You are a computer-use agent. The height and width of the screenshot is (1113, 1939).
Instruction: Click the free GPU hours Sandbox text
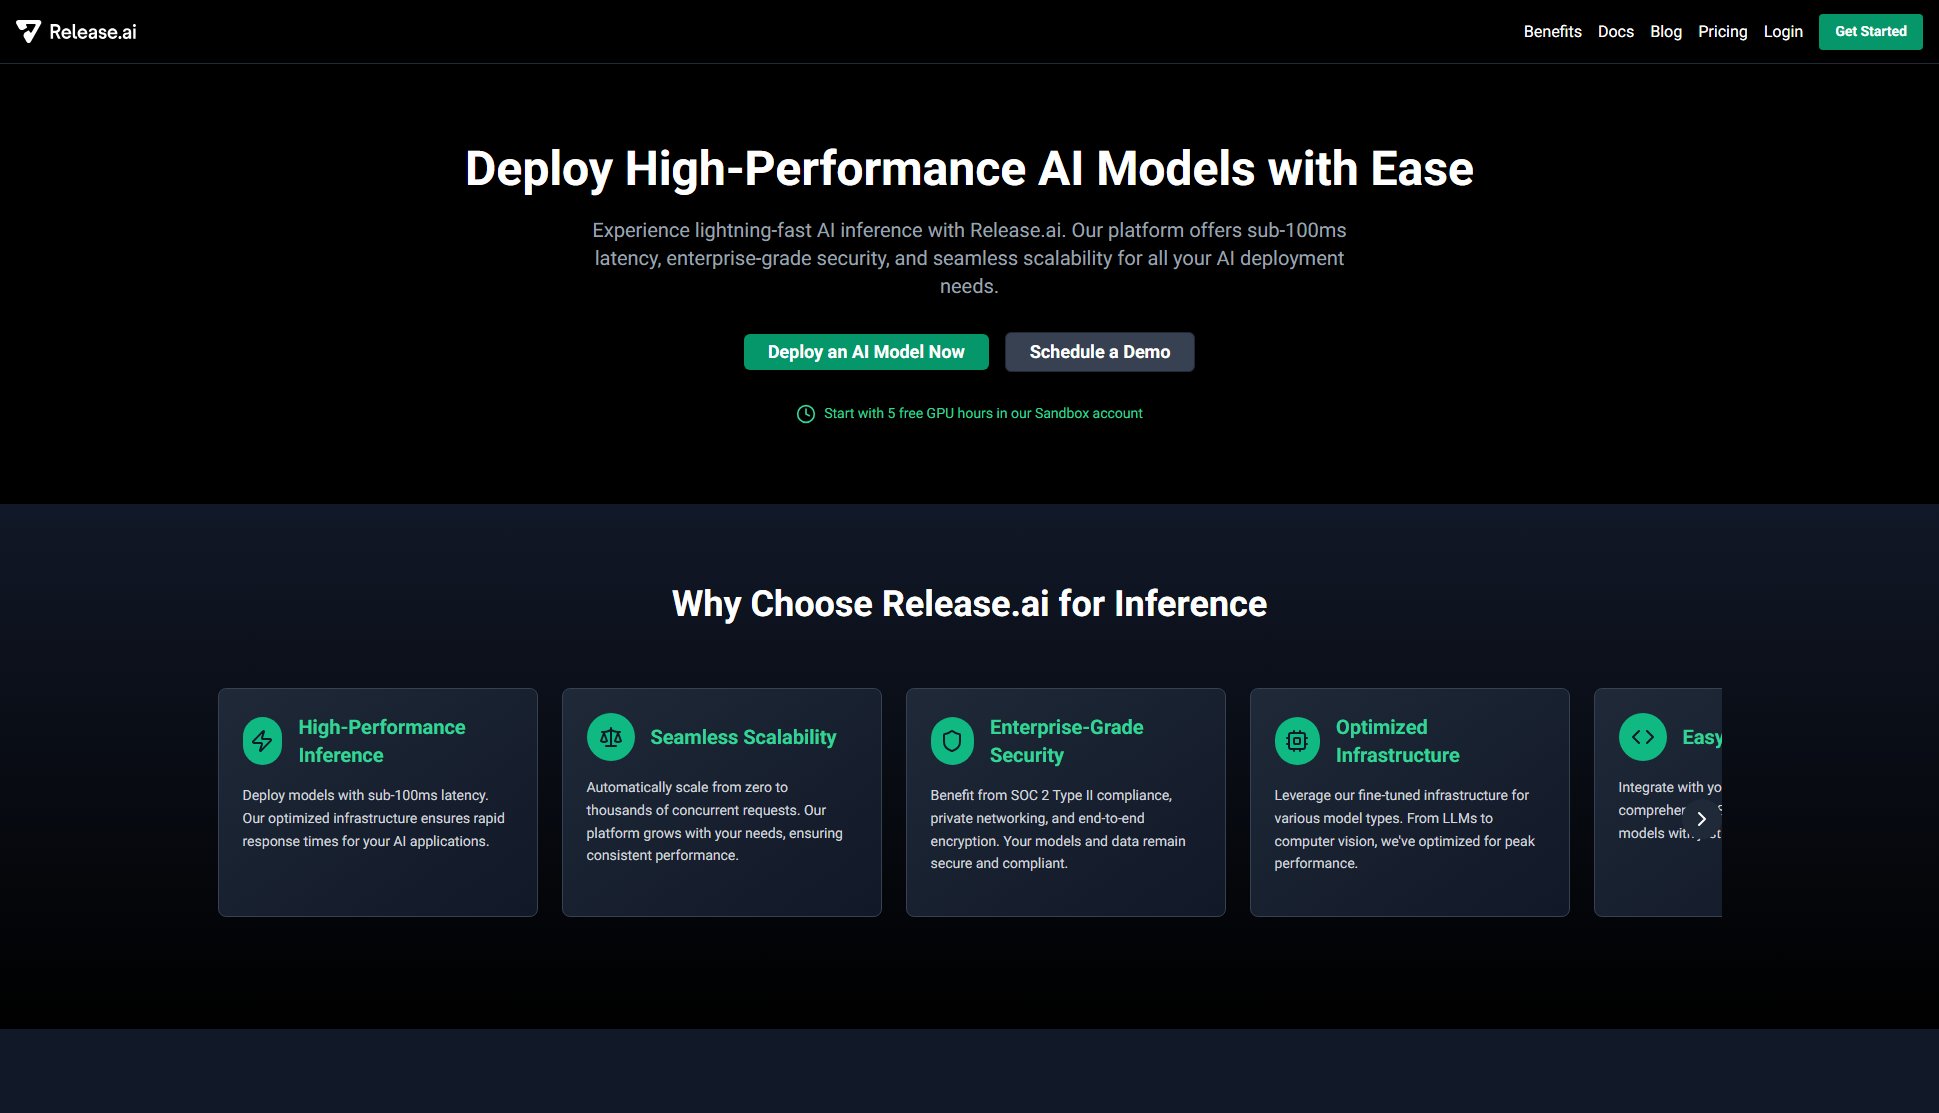pyautogui.click(x=982, y=414)
